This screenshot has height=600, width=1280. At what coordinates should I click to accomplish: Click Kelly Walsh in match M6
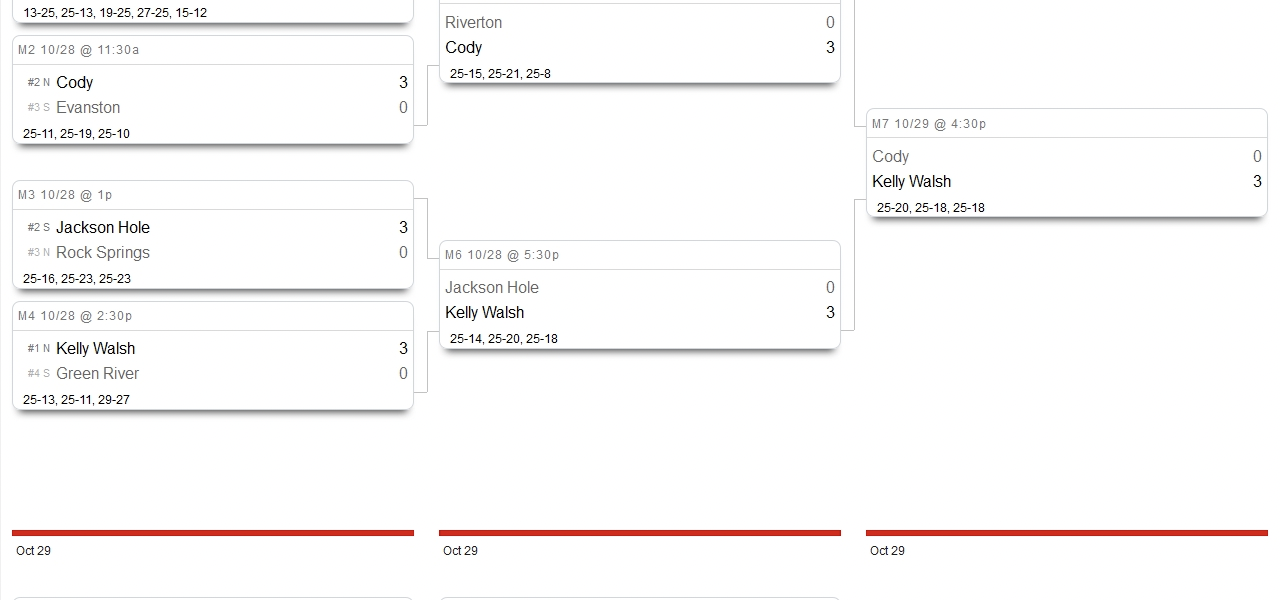click(x=485, y=313)
